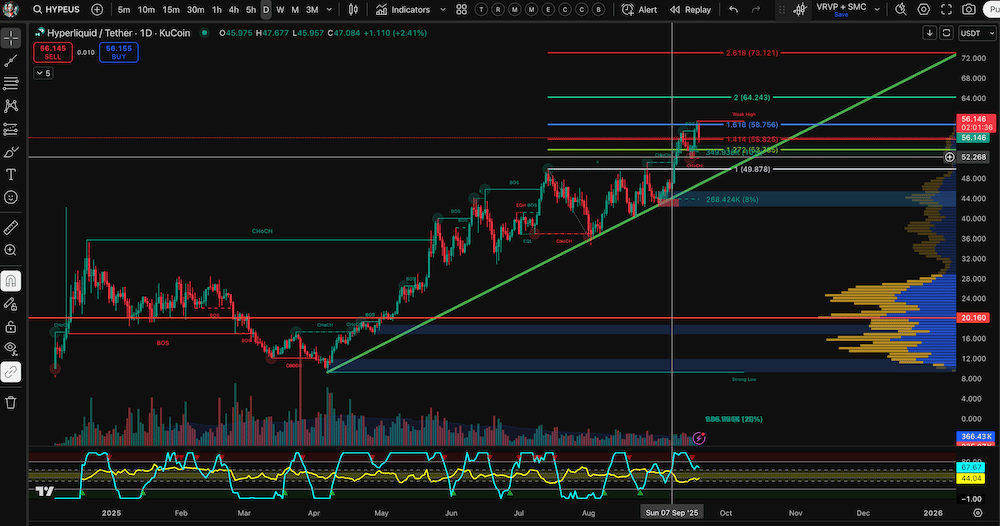Click the trash remove objects icon
Image resolution: width=1000 pixels, height=526 pixels.
11,402
